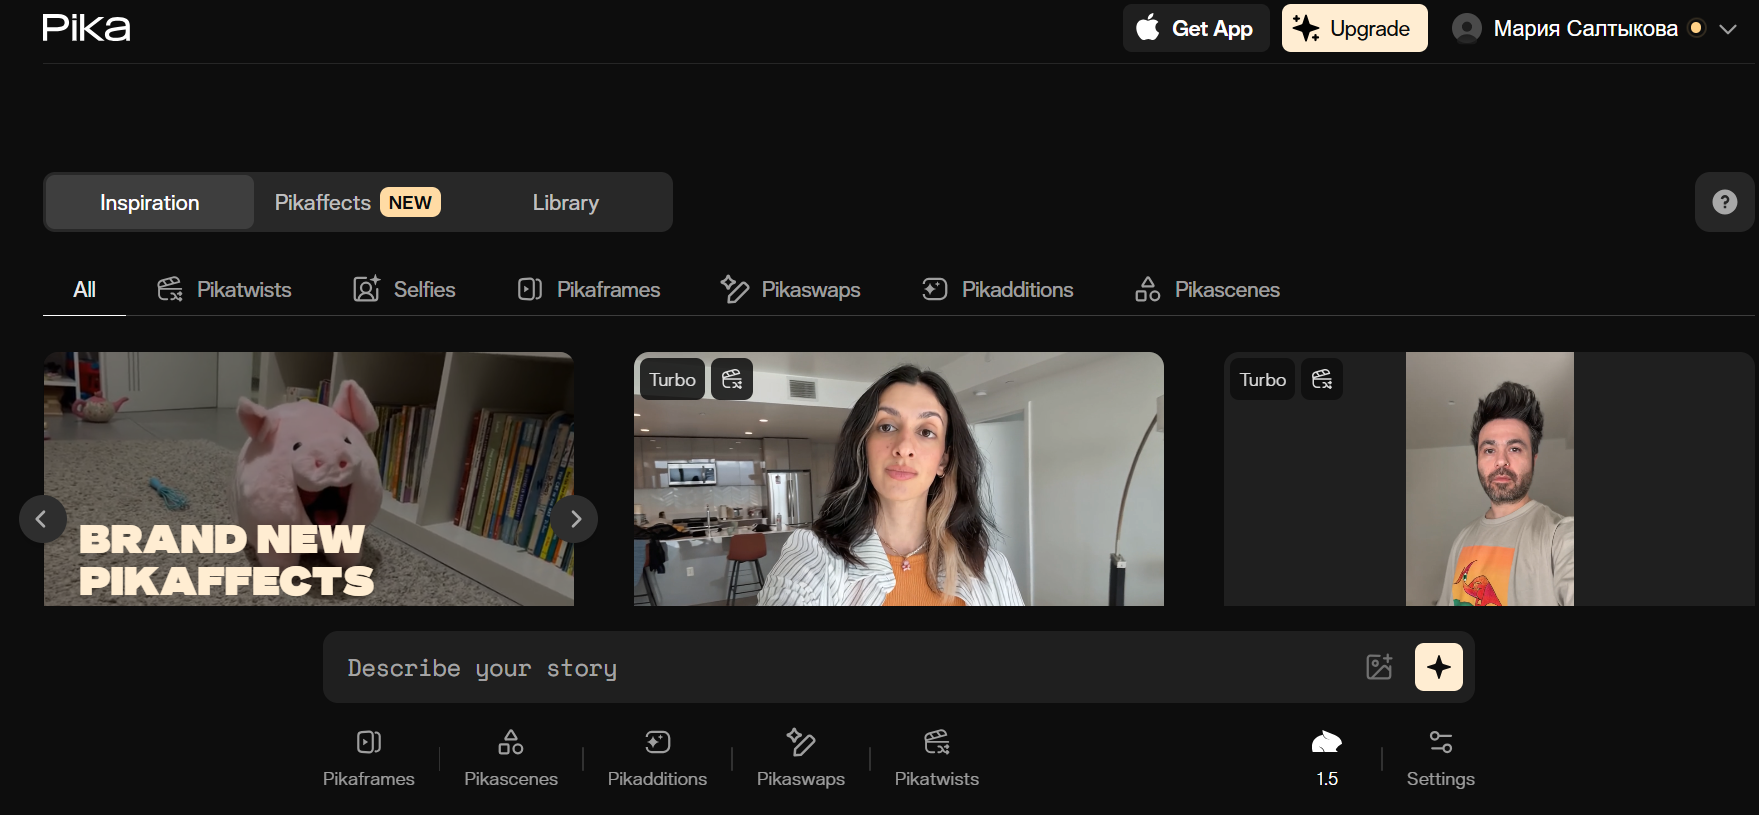The width and height of the screenshot is (1759, 815).
Task: Filter inspiration by Pikascenes category
Action: click(1207, 290)
